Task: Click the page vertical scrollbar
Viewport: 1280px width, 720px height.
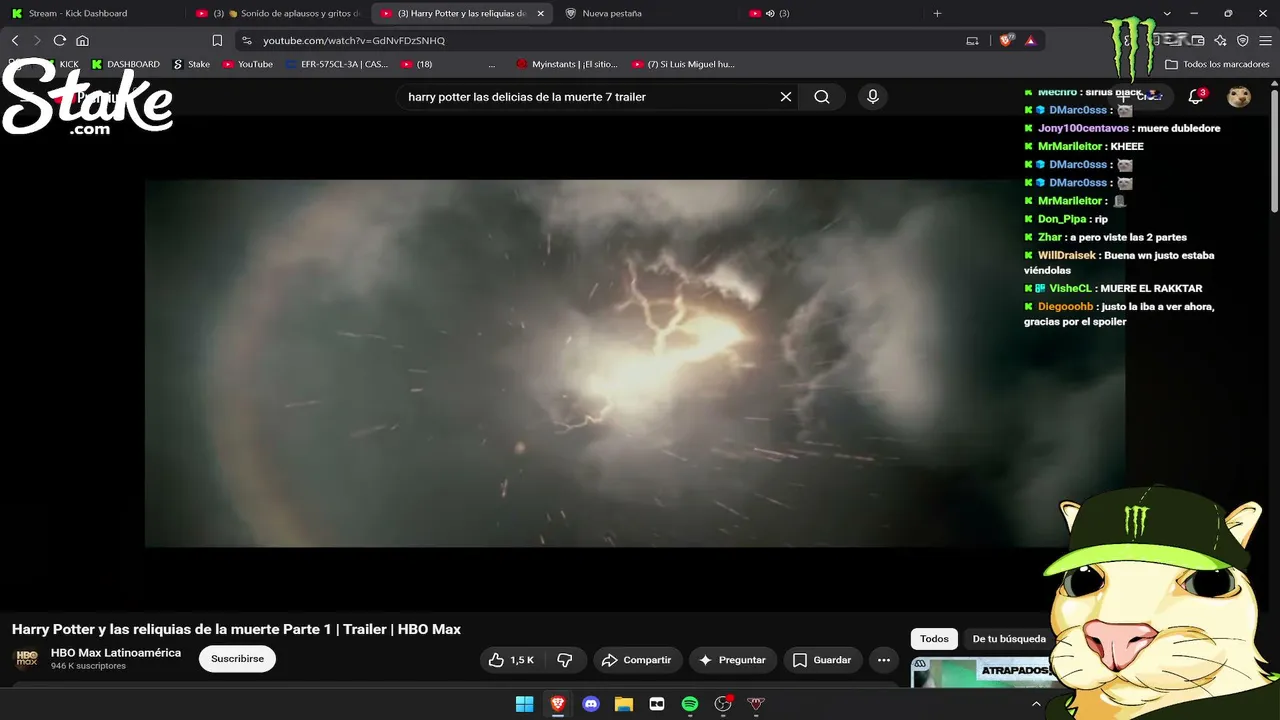Action: tap(1275, 150)
